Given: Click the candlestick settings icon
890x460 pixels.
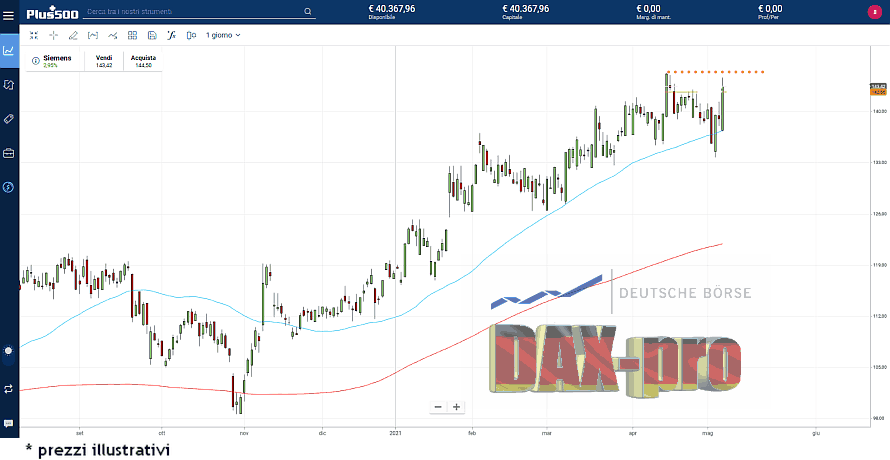Looking at the screenshot, I should coord(191,35).
